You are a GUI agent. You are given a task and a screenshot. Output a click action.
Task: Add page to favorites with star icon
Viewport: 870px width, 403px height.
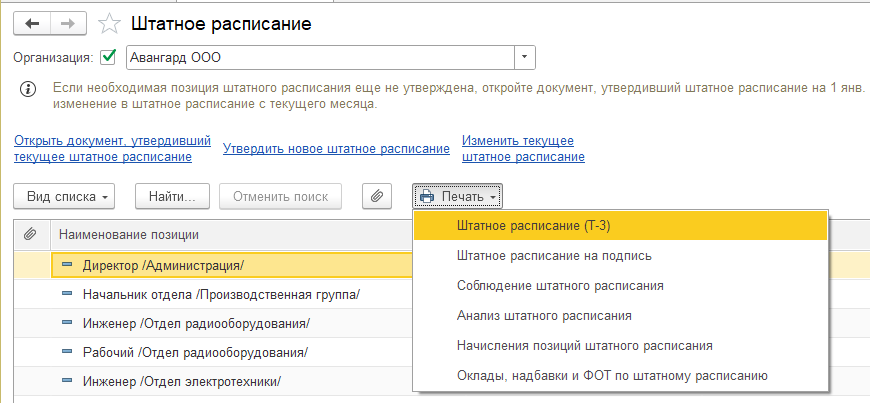109,24
